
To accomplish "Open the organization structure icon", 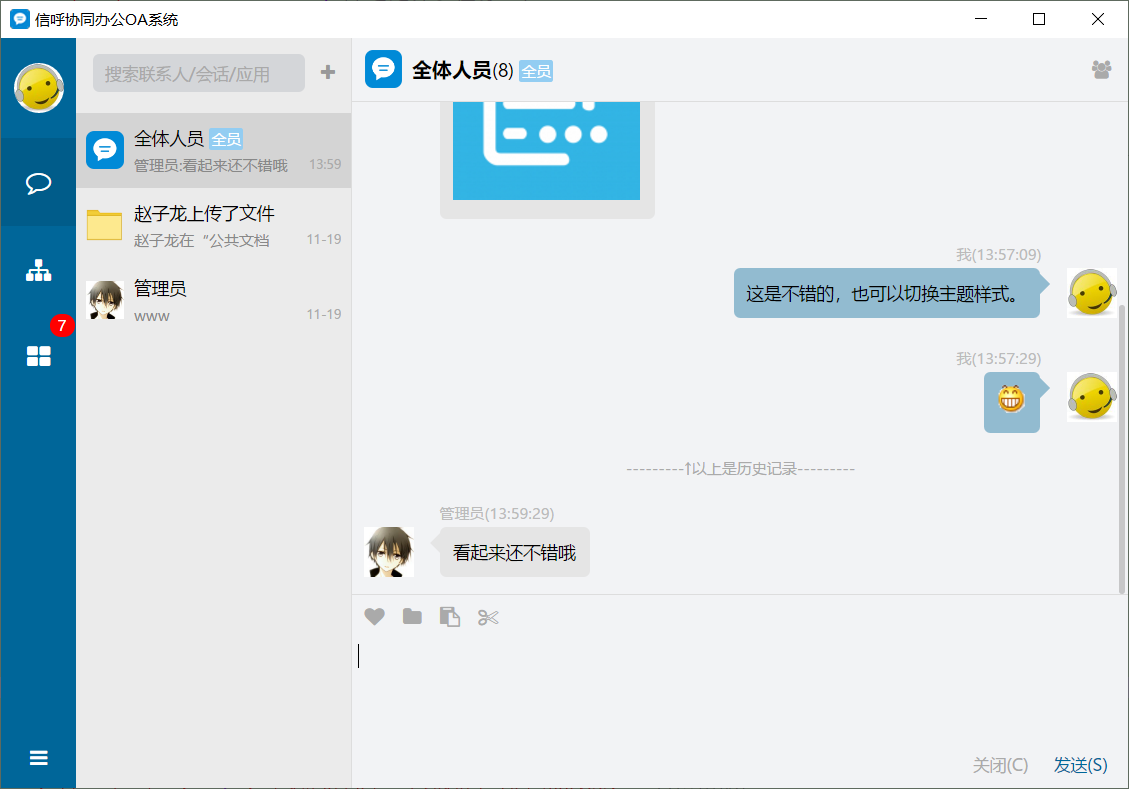I will 38,270.
